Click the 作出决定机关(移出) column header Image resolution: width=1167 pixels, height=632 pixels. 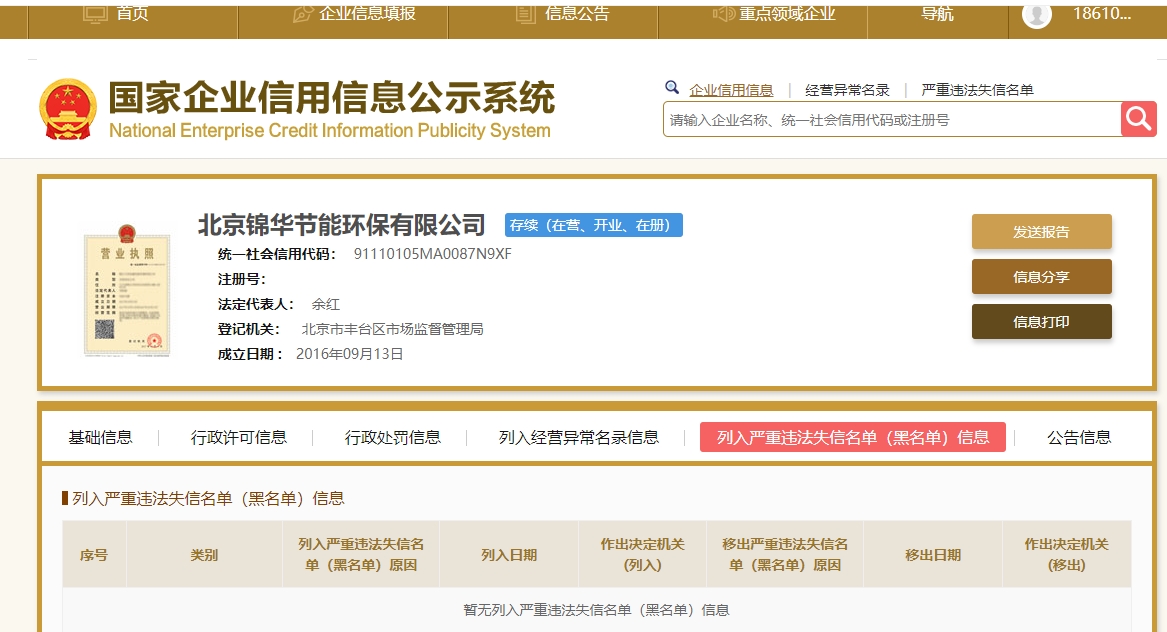coord(1067,555)
